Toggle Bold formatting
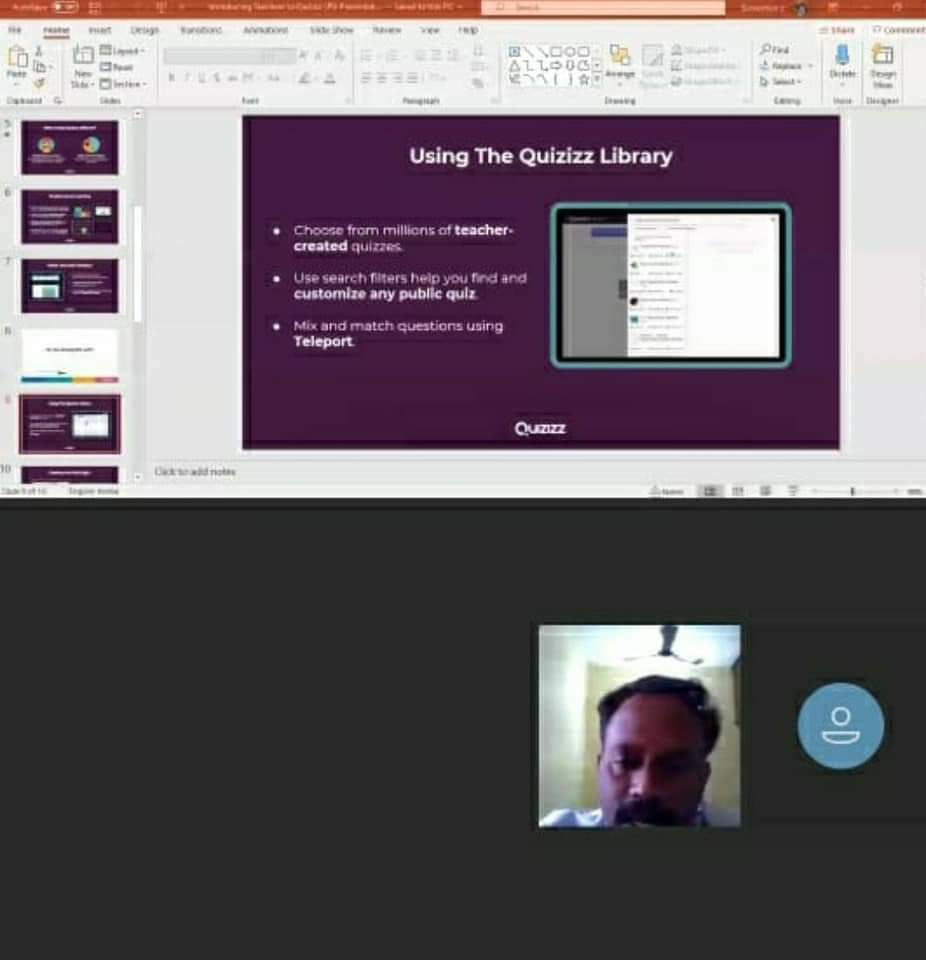The image size is (926, 960). [x=171, y=78]
